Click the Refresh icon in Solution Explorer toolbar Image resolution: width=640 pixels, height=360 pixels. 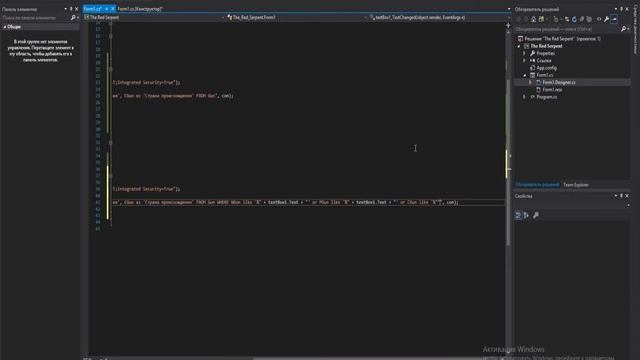tap(574, 19)
